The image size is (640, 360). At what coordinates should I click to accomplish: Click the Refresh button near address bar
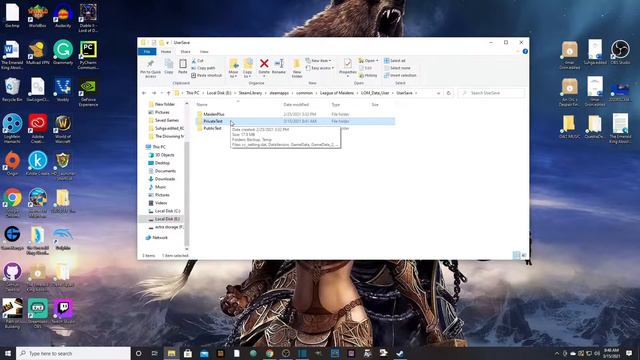[449, 93]
